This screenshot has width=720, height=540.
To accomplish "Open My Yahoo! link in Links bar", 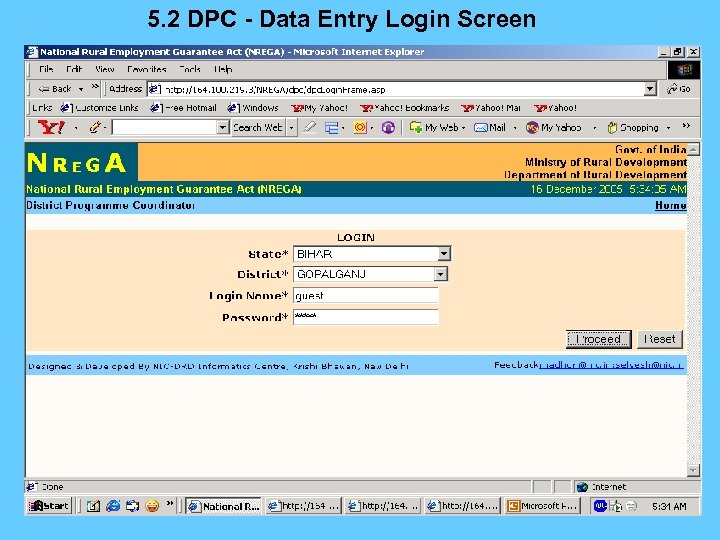I will click(x=320, y=108).
